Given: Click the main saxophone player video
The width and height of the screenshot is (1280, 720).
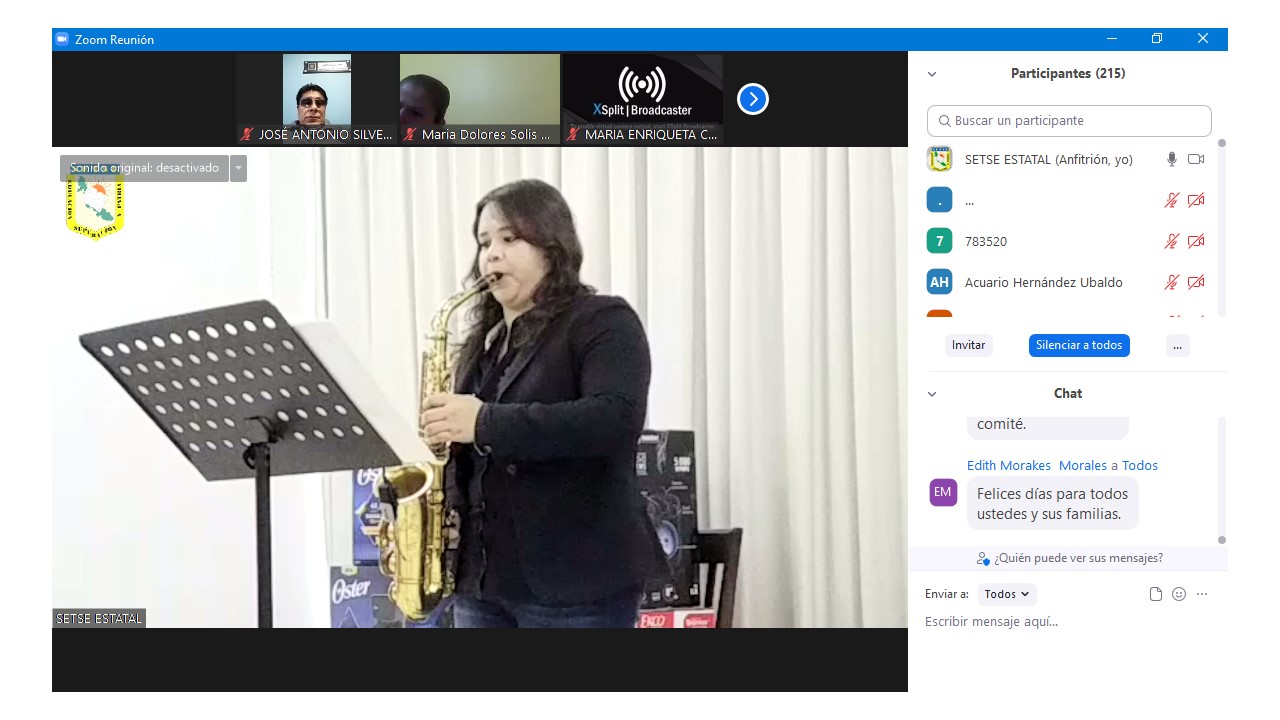Looking at the screenshot, I should (480, 388).
